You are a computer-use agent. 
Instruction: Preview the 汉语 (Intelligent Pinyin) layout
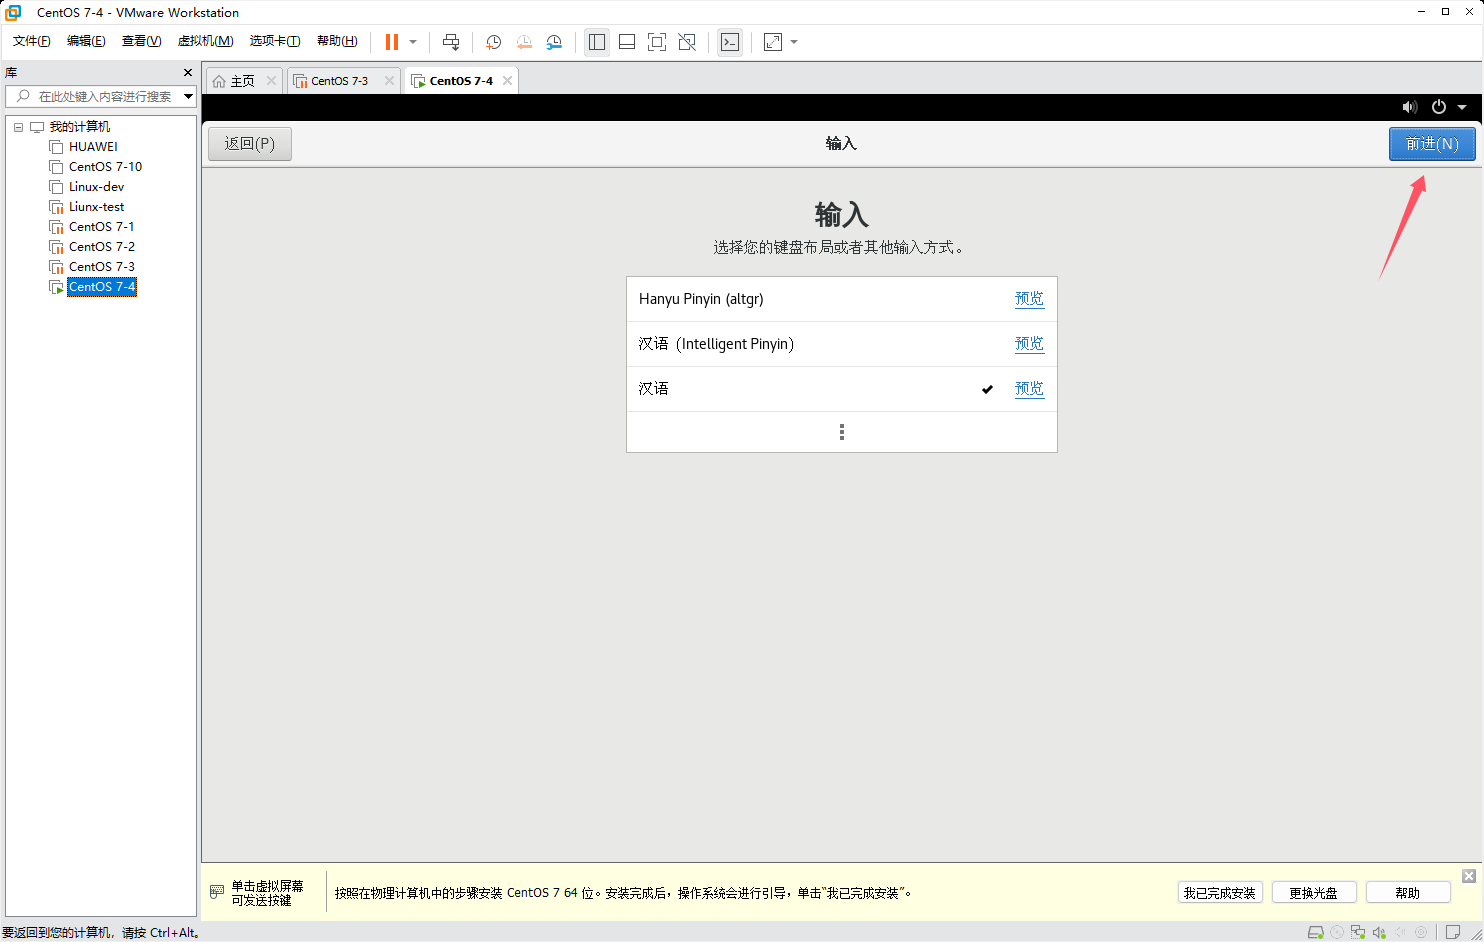[1029, 344]
